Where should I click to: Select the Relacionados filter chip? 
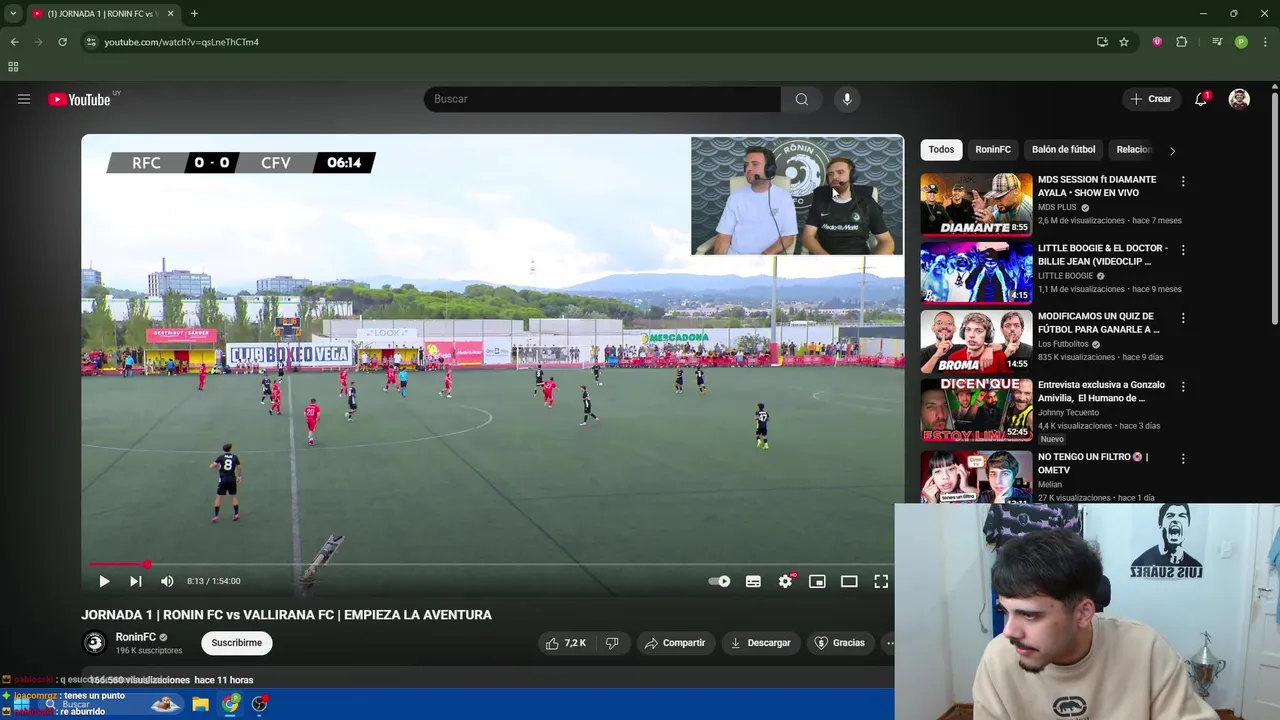point(1134,149)
